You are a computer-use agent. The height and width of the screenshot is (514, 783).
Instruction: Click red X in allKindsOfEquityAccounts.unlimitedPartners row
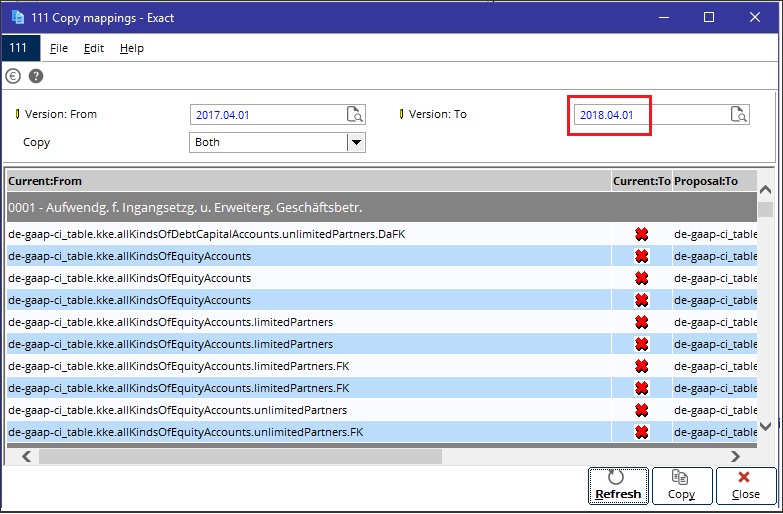(x=642, y=410)
